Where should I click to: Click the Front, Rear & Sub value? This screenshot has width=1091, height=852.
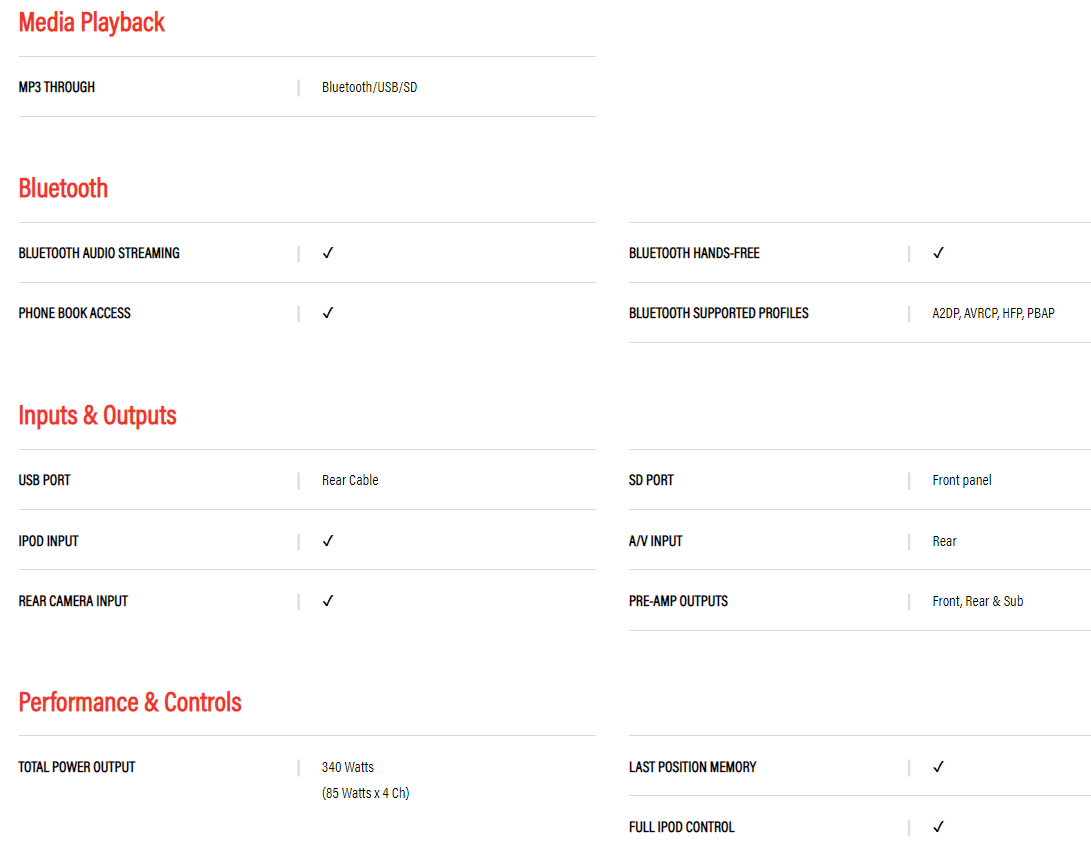977,601
